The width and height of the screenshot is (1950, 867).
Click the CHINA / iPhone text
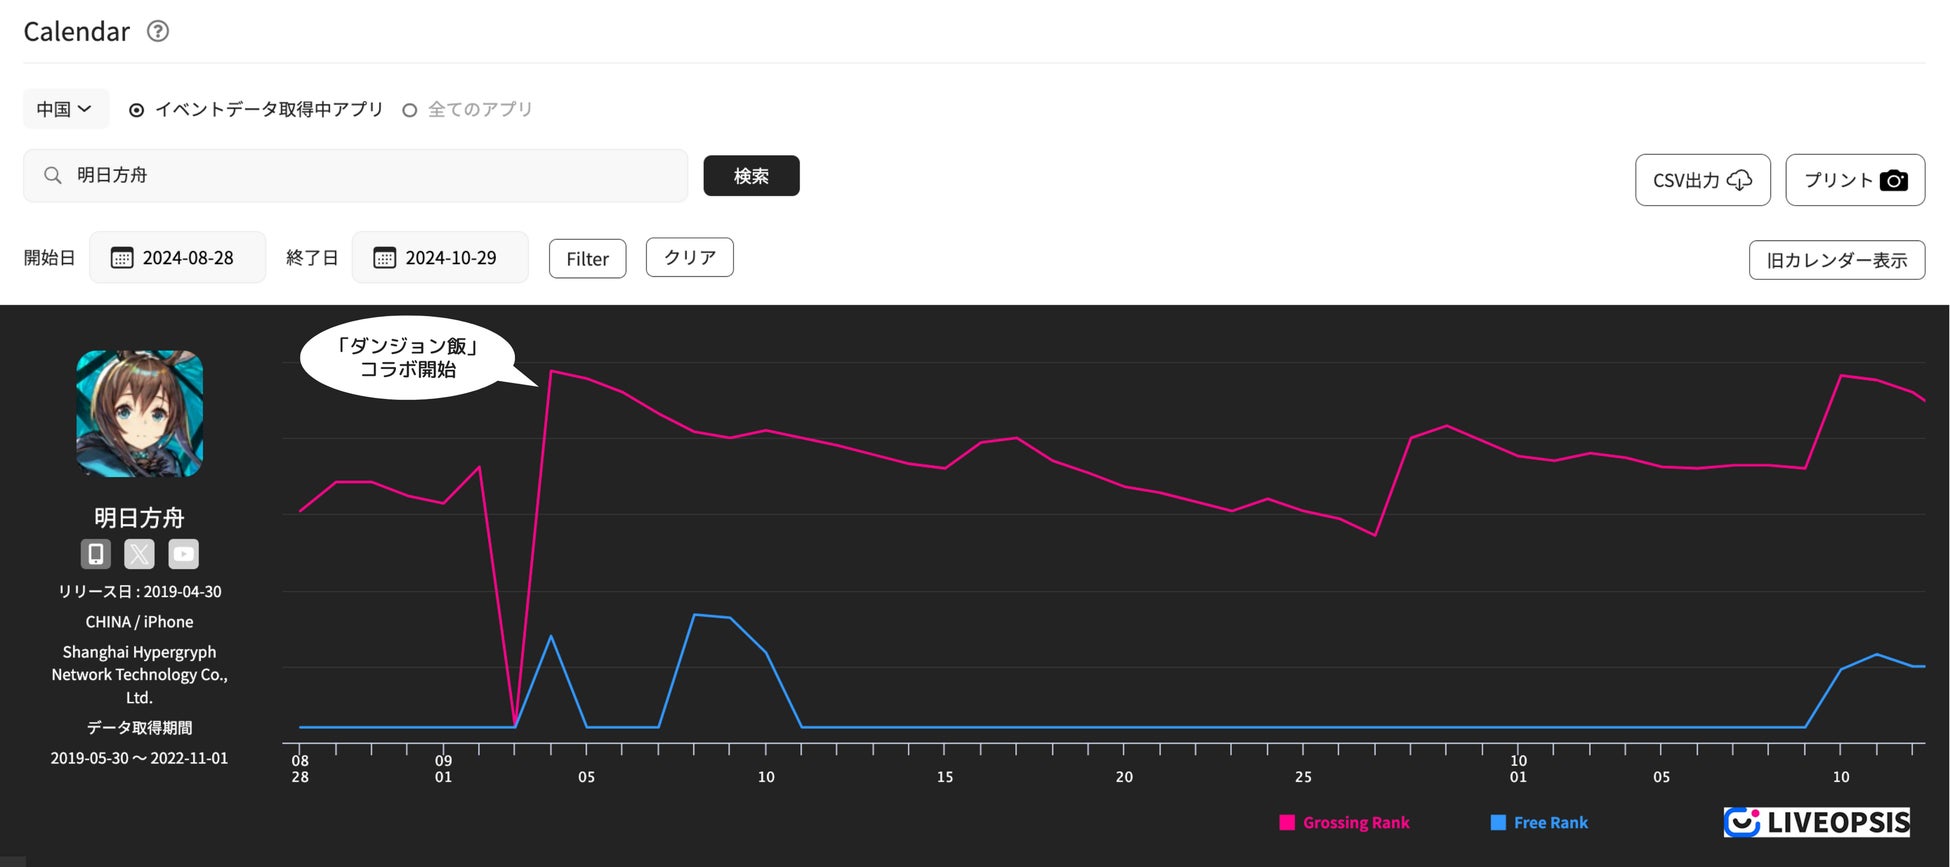tap(140, 621)
